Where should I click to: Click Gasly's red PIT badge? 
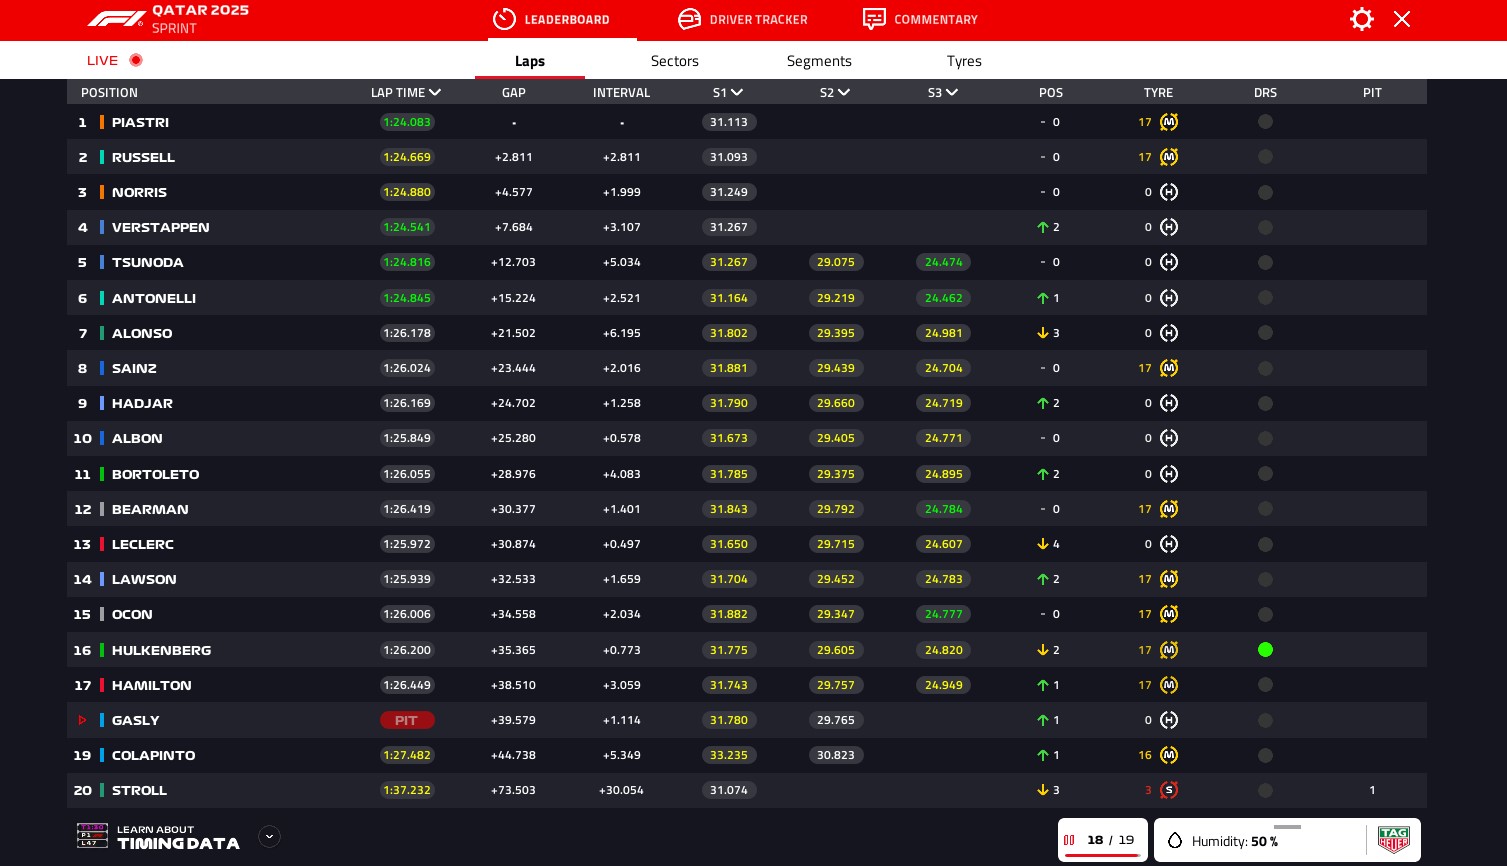[x=406, y=720]
